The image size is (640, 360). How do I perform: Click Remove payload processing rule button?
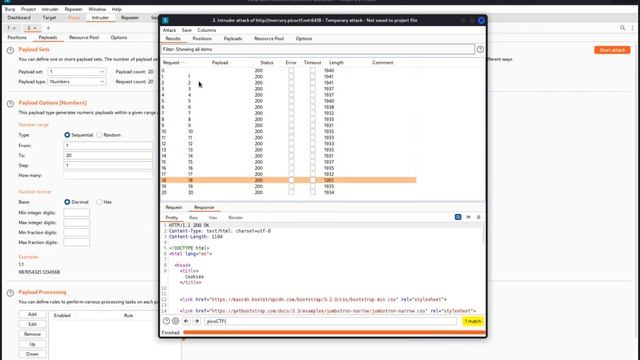point(32,334)
